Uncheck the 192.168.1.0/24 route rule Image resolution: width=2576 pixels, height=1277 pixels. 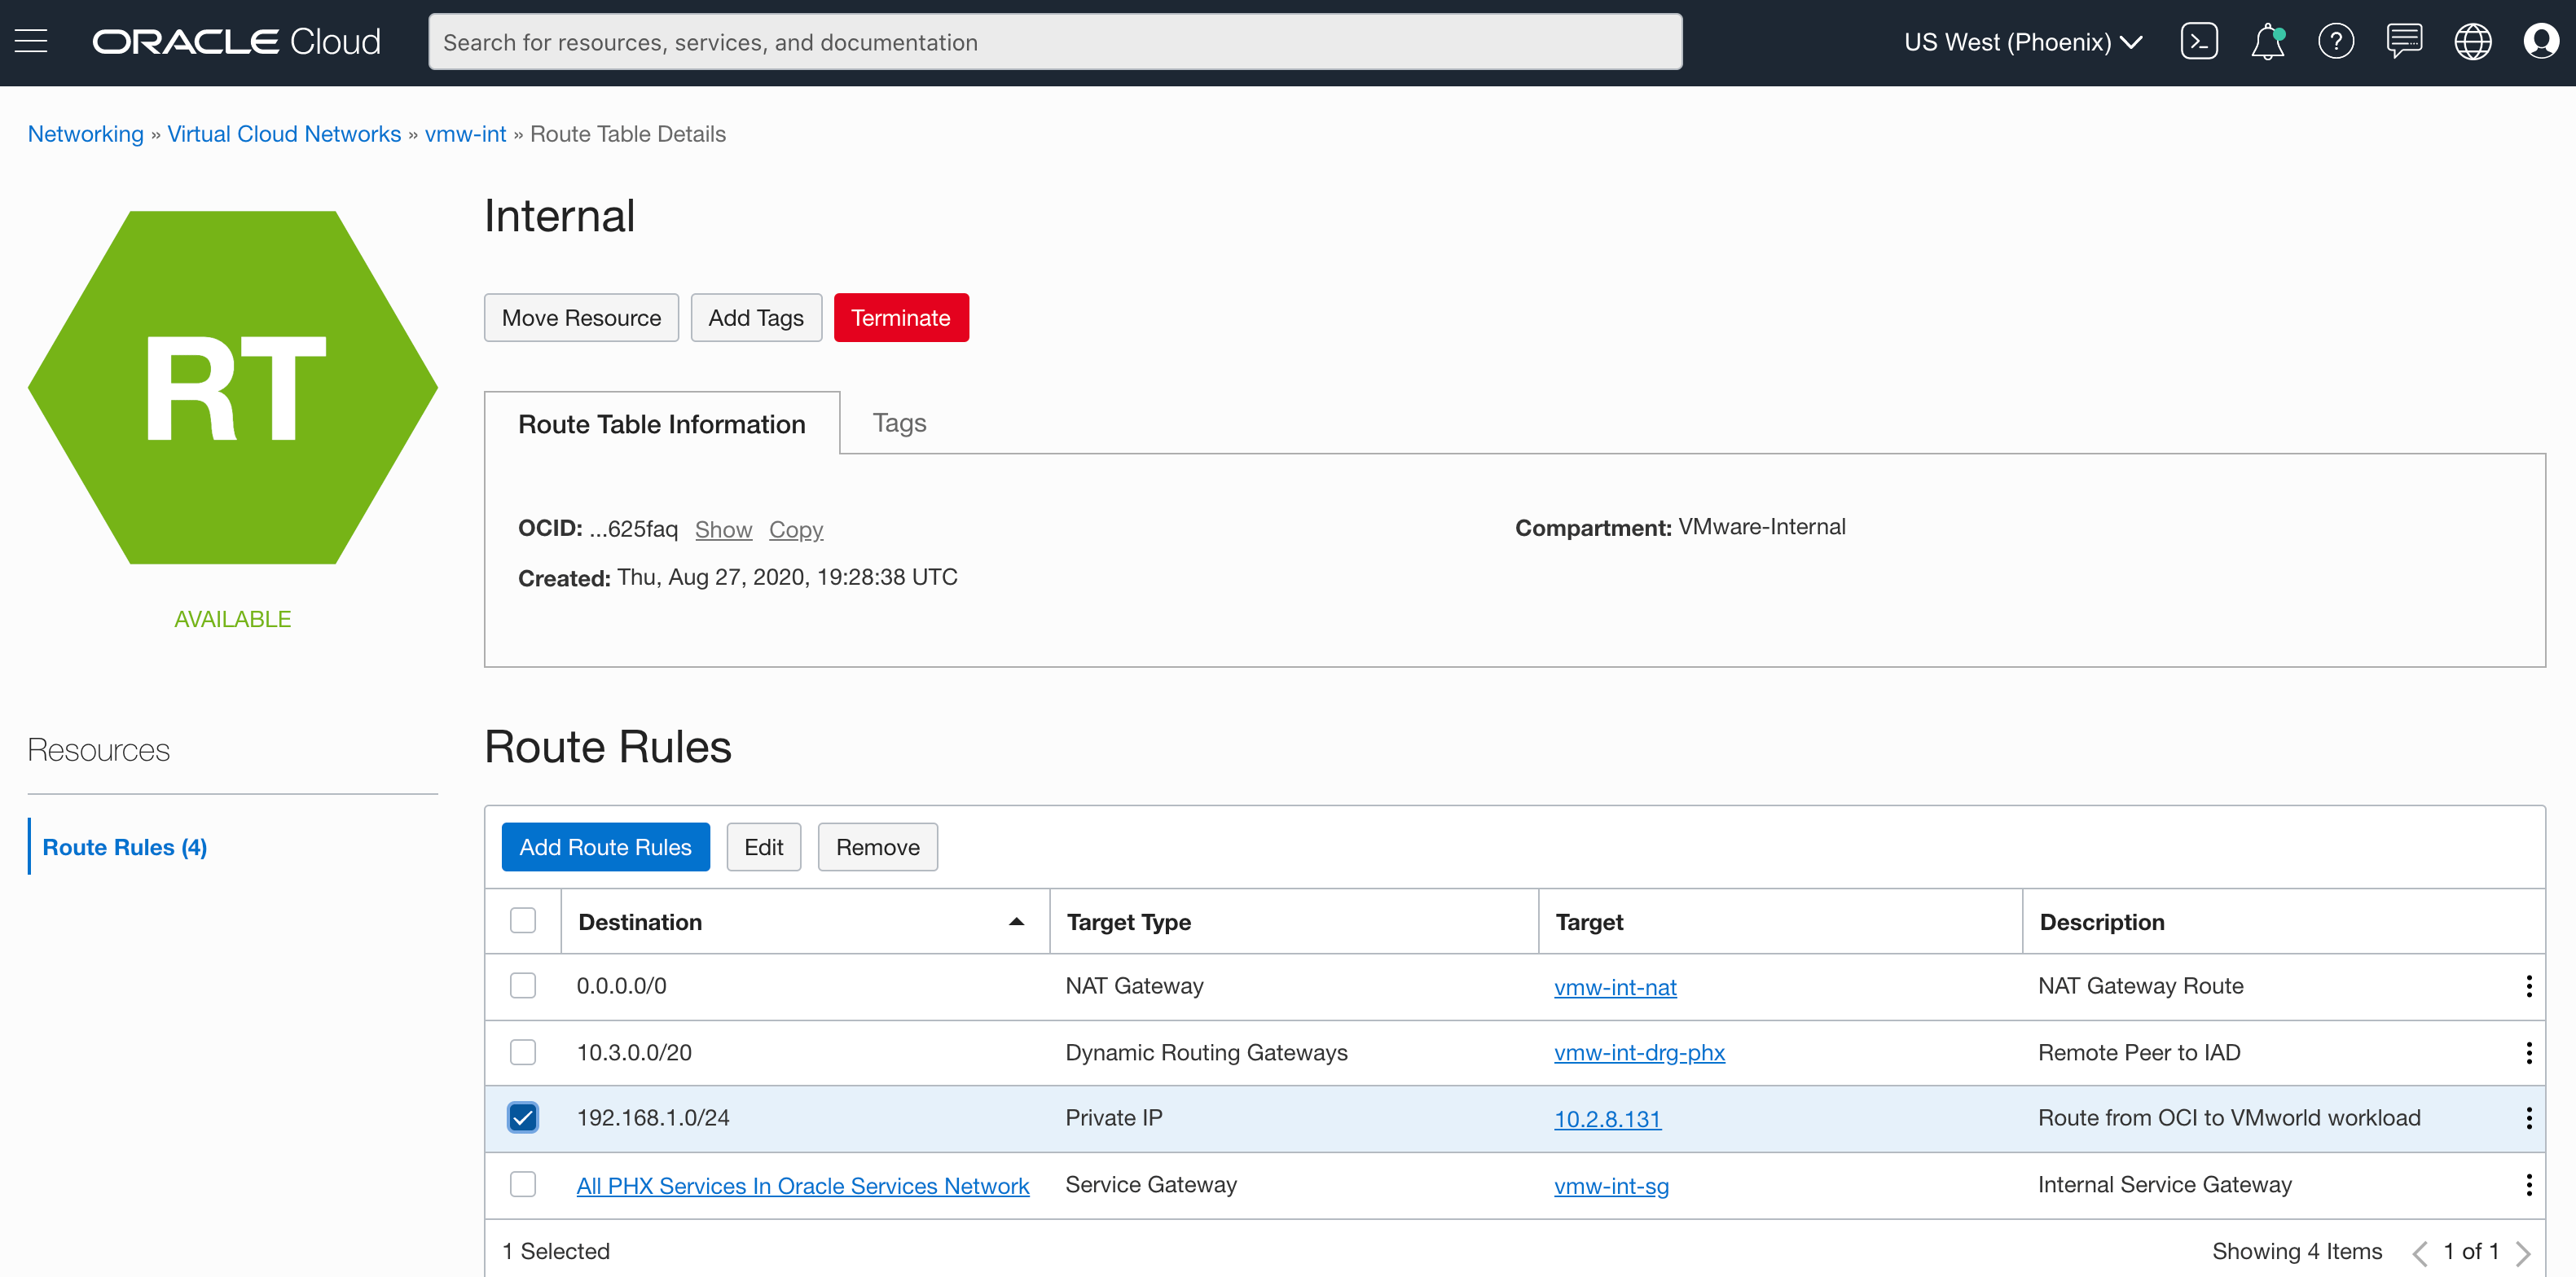click(x=523, y=1117)
